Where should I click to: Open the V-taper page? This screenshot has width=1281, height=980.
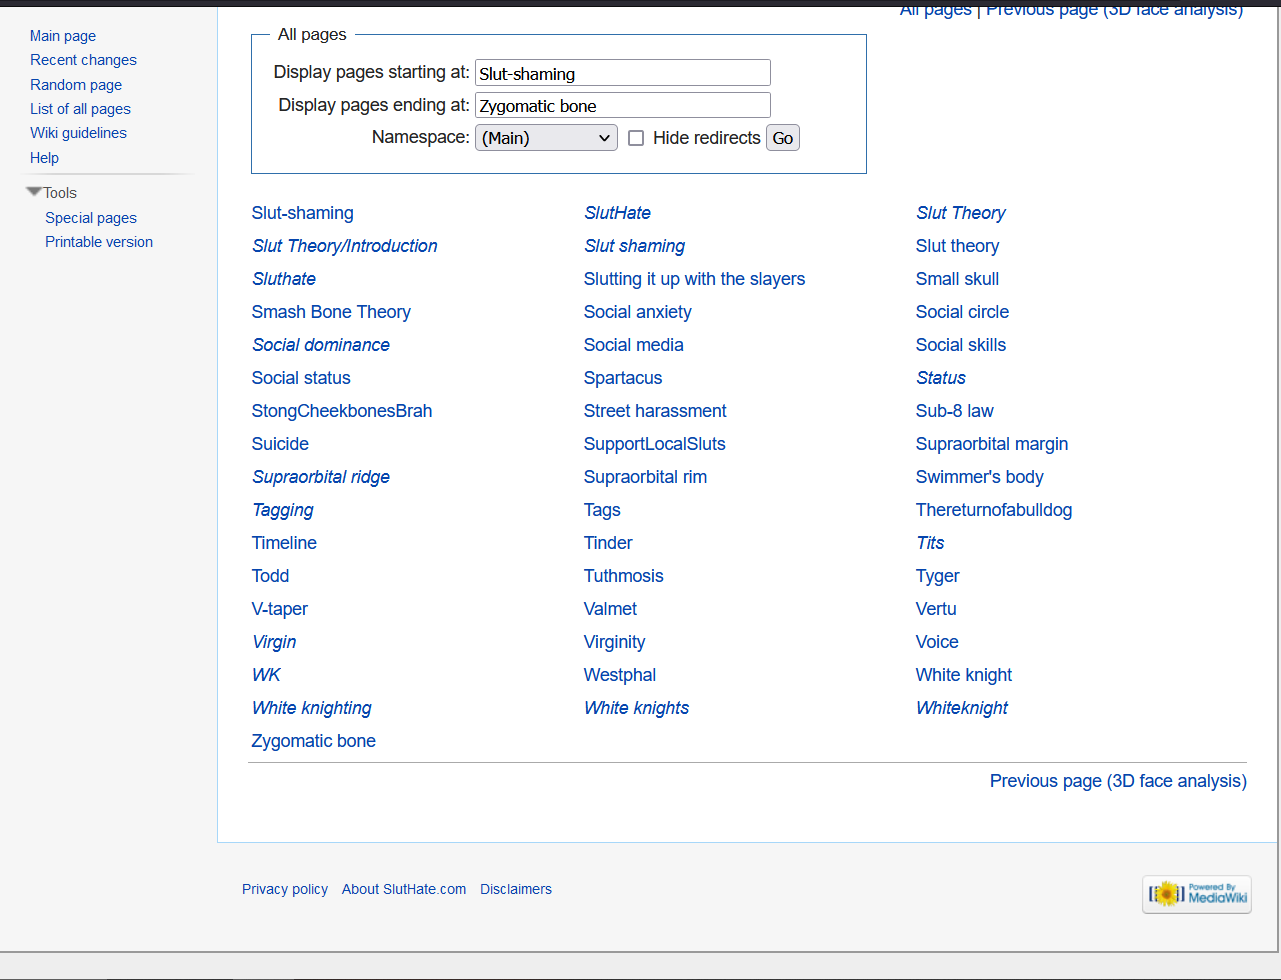tap(280, 609)
